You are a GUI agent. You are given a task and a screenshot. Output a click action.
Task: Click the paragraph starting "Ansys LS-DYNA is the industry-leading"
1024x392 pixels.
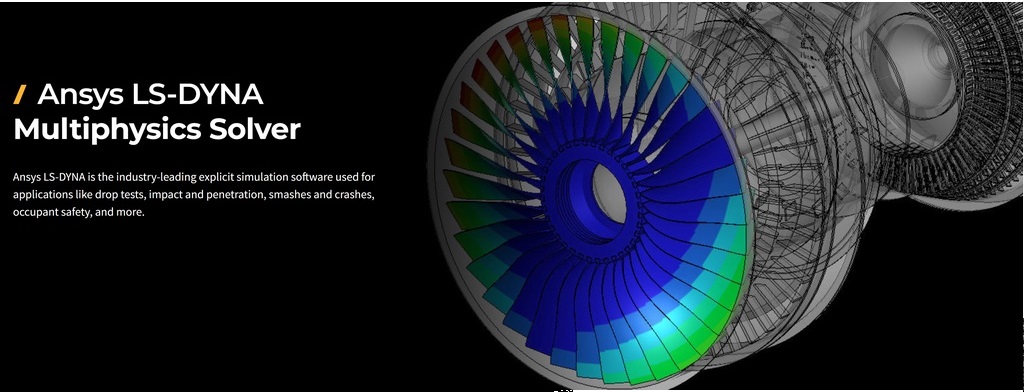coord(193,195)
